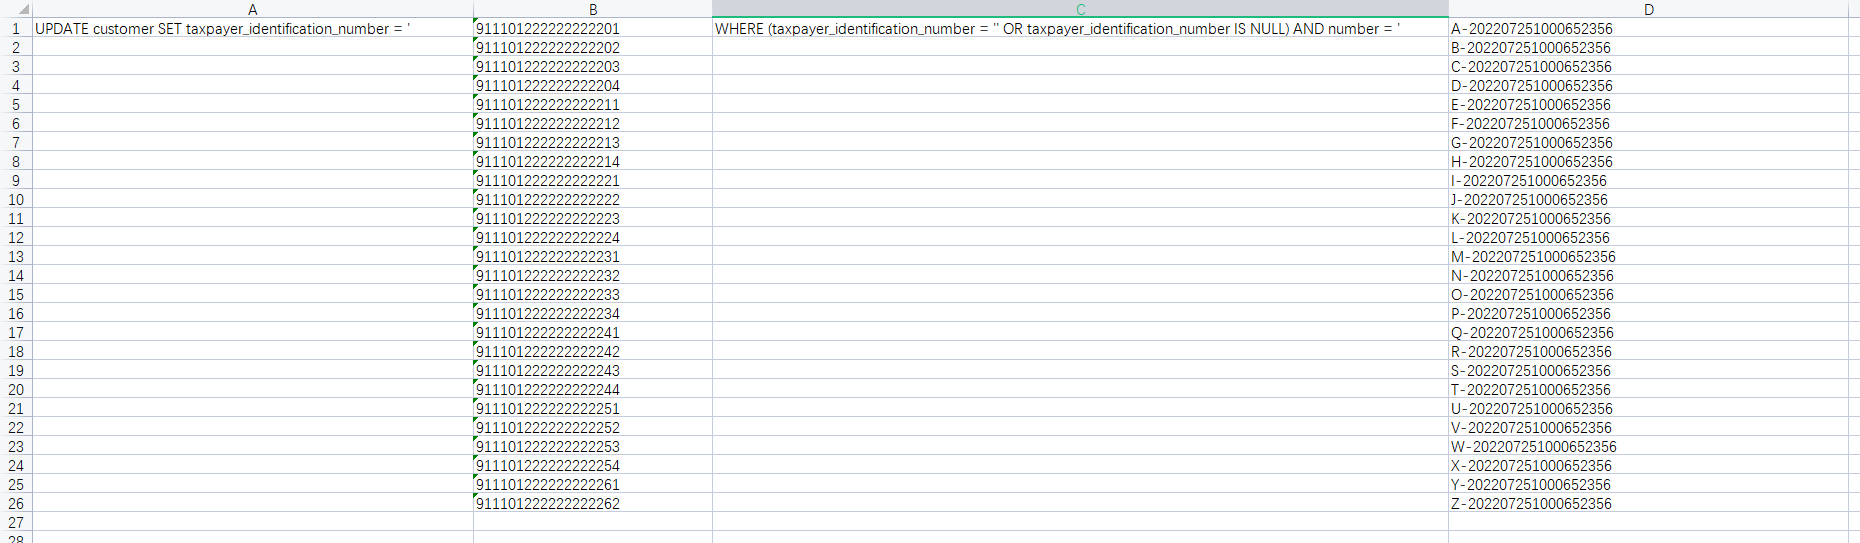
Task: Click cell A-202207251000652356
Action: (1649, 28)
